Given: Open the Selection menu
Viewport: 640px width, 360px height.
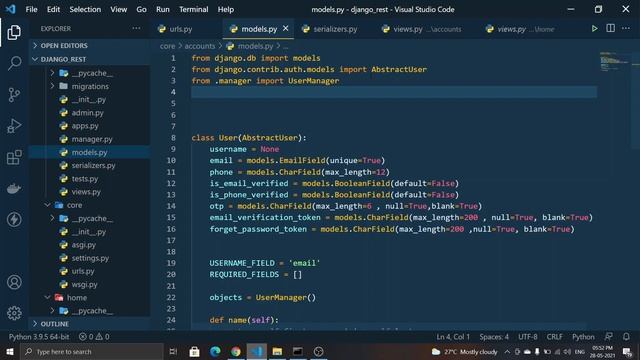Looking at the screenshot, I should pyautogui.click(x=85, y=9).
